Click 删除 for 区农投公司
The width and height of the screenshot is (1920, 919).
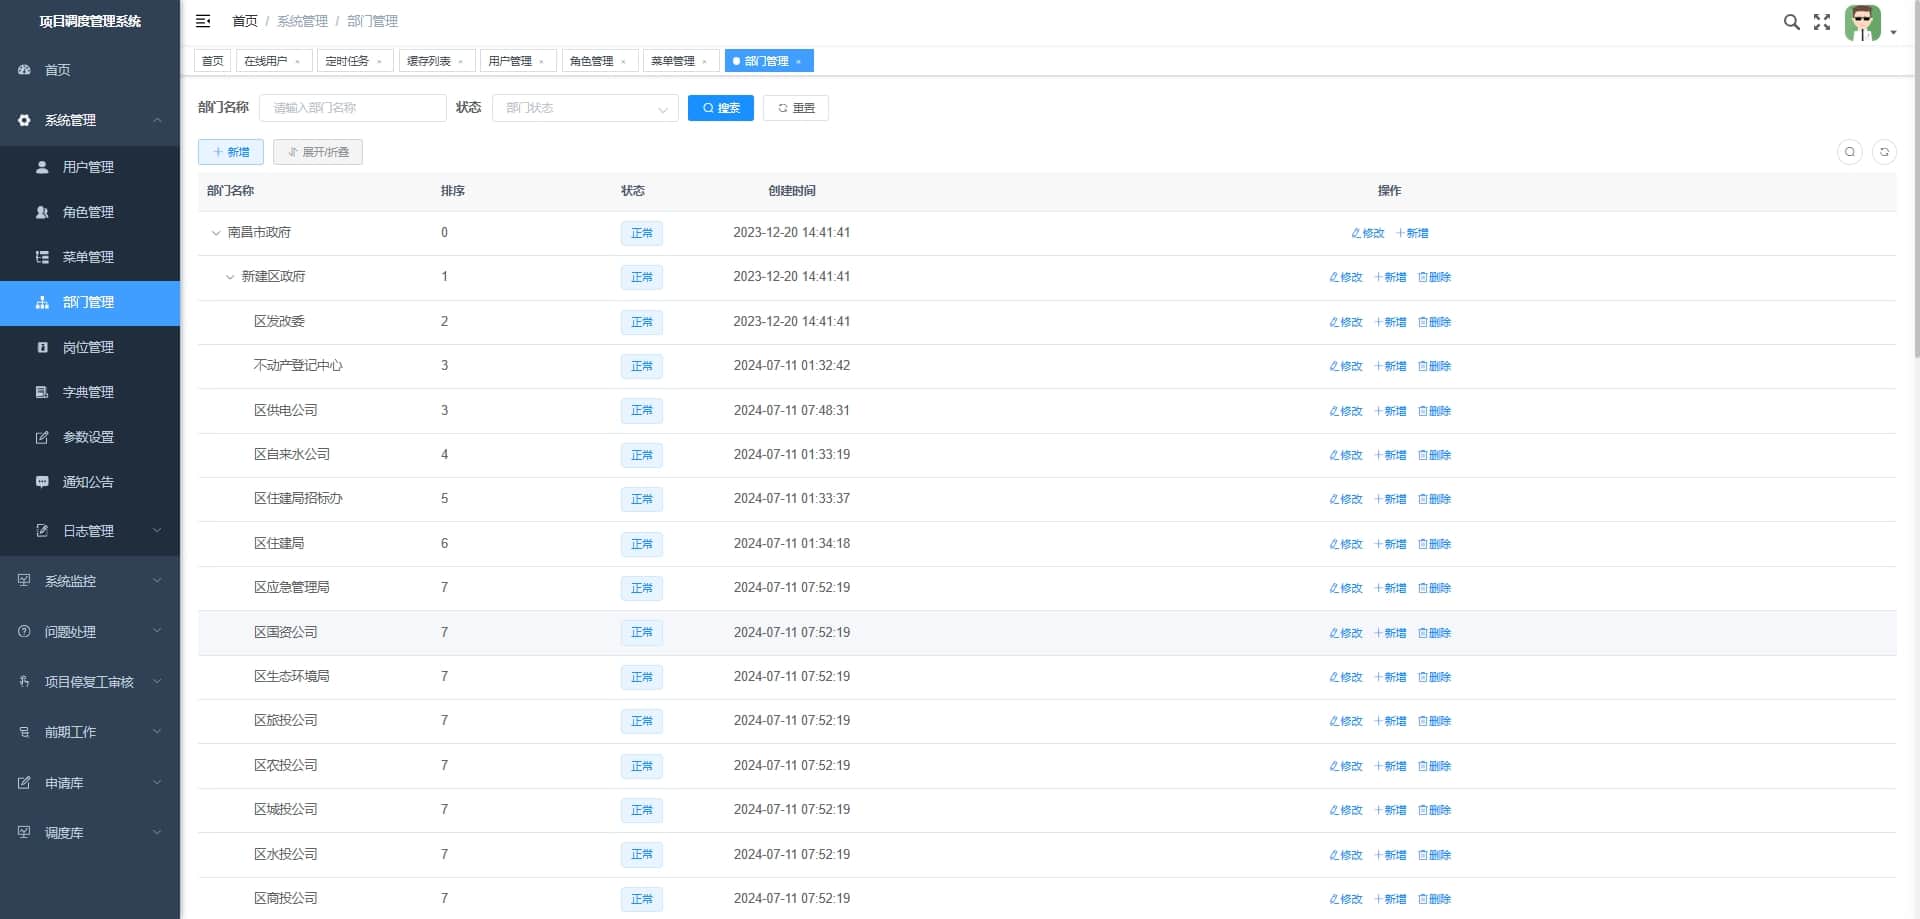(1434, 766)
